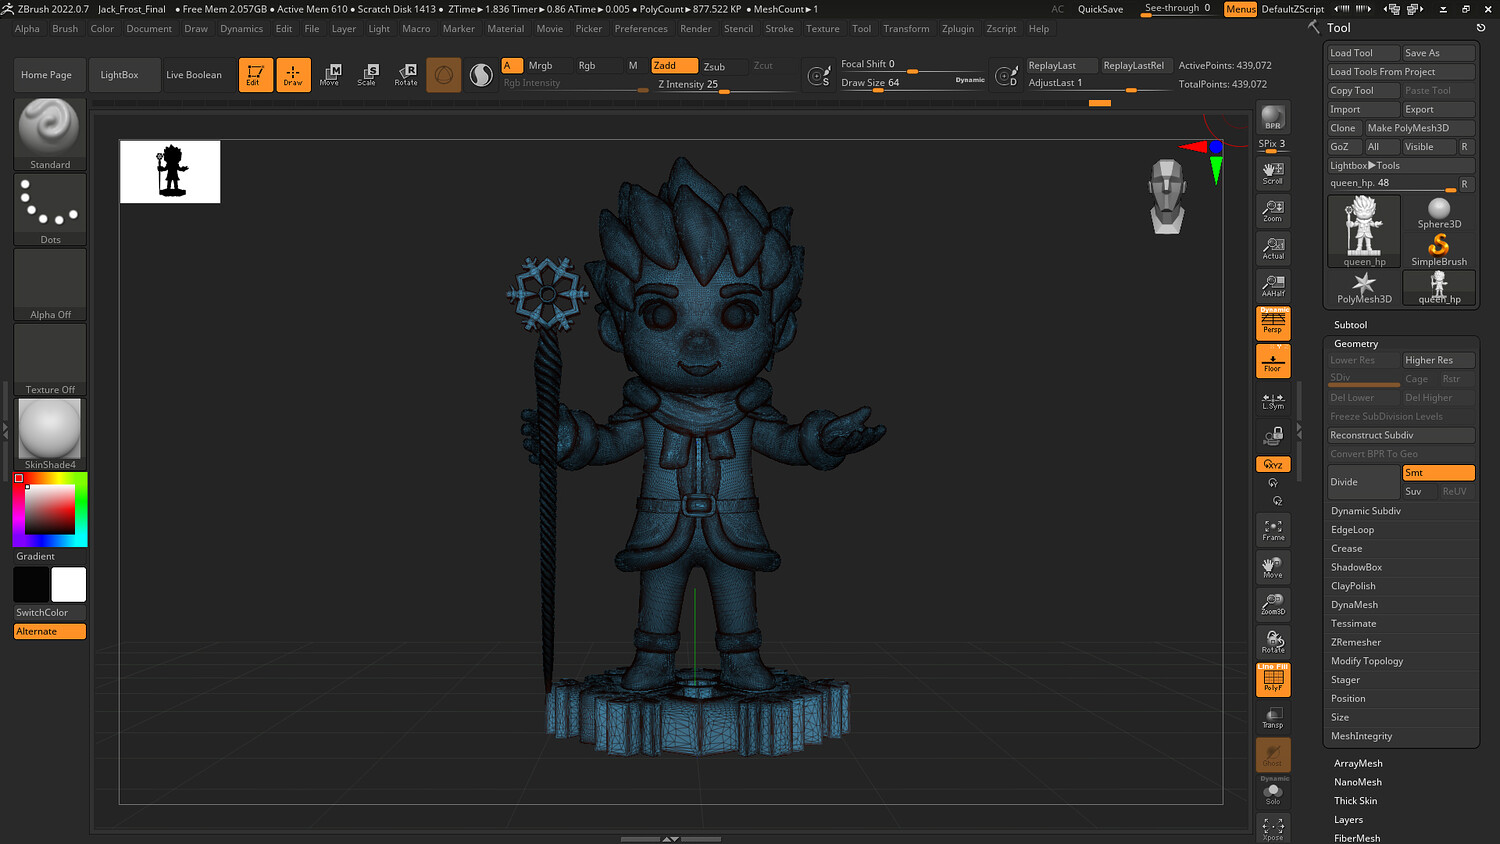Open the Zplugin menu

(x=958, y=29)
